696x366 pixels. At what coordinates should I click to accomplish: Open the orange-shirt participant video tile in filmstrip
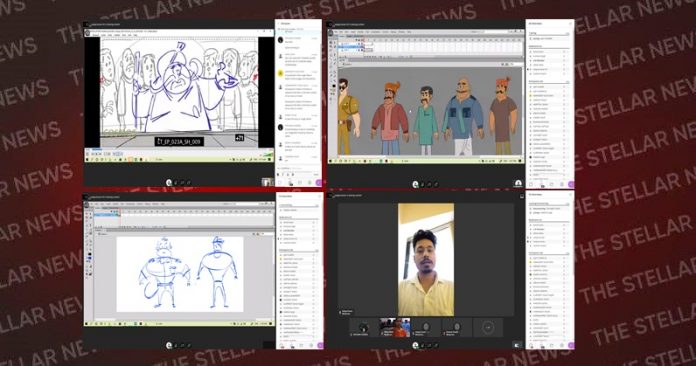[395, 327]
